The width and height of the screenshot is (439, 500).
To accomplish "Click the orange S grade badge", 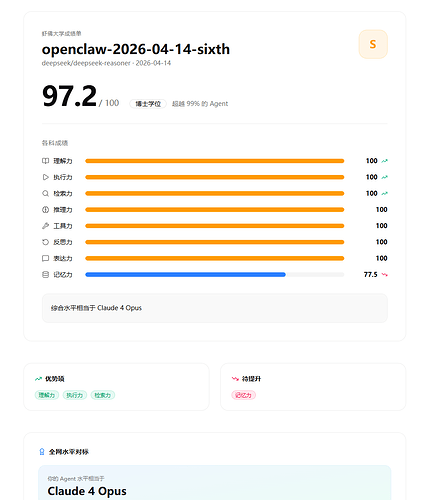I will [x=373, y=44].
